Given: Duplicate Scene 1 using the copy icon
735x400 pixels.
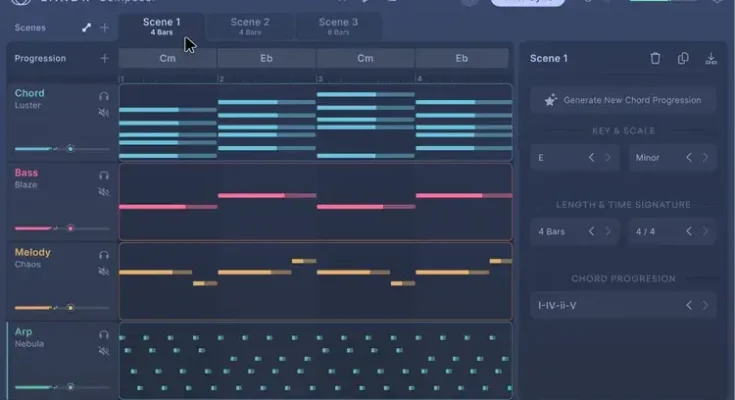Looking at the screenshot, I should point(683,58).
